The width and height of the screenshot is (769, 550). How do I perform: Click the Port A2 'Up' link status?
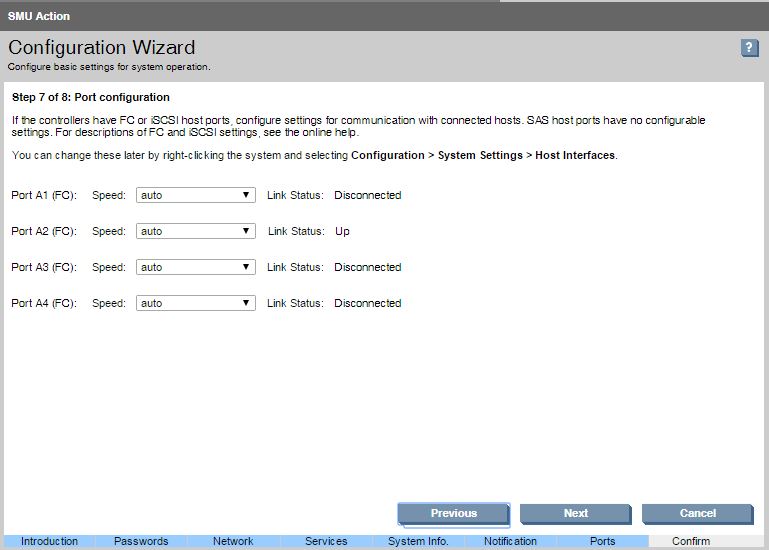[342, 231]
